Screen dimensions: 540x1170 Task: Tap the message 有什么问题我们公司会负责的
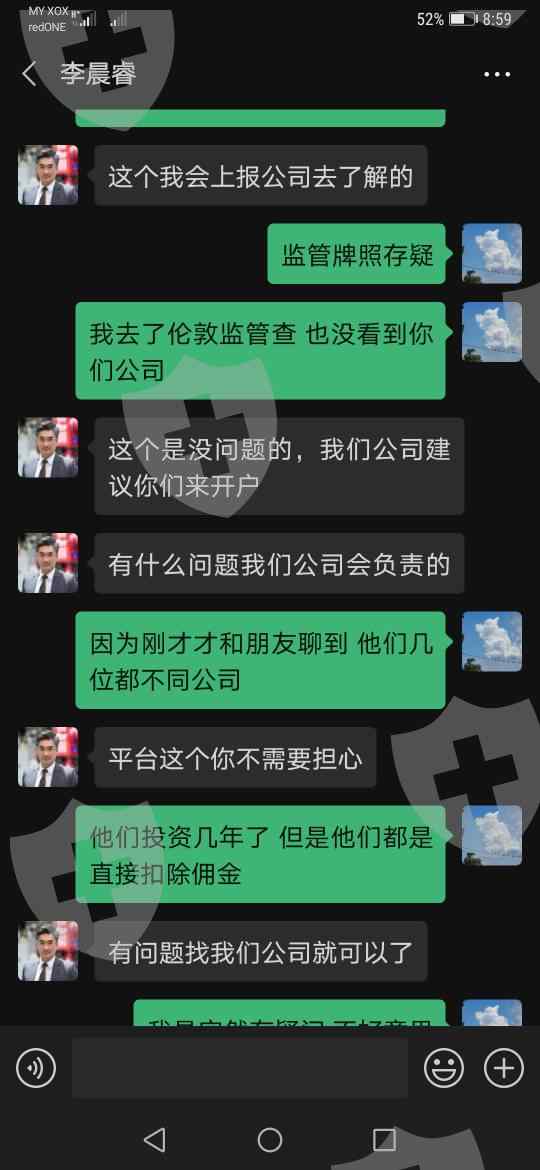point(279,563)
